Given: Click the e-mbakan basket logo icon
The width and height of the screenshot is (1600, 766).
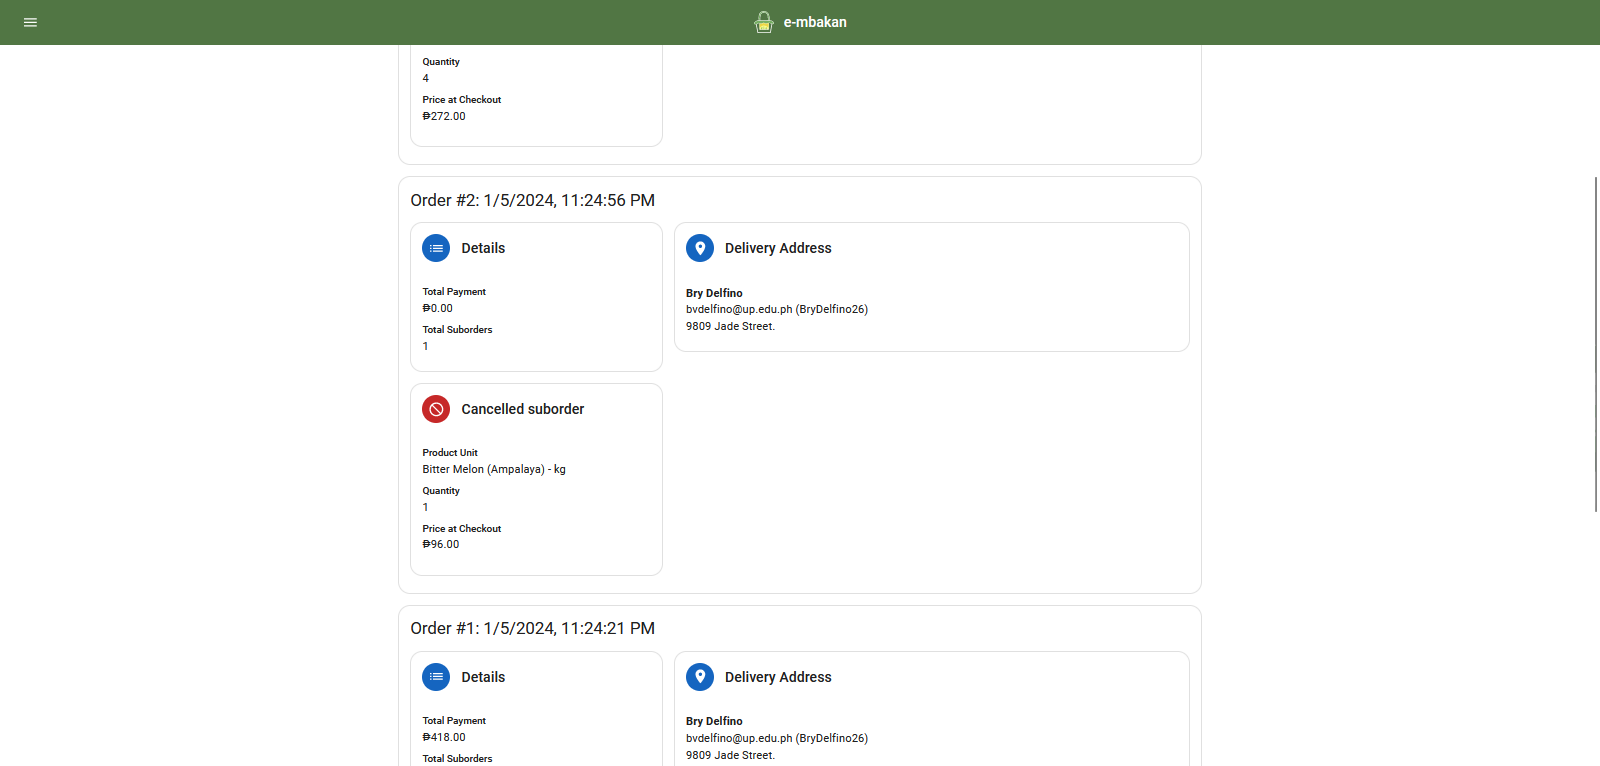Looking at the screenshot, I should pos(764,22).
